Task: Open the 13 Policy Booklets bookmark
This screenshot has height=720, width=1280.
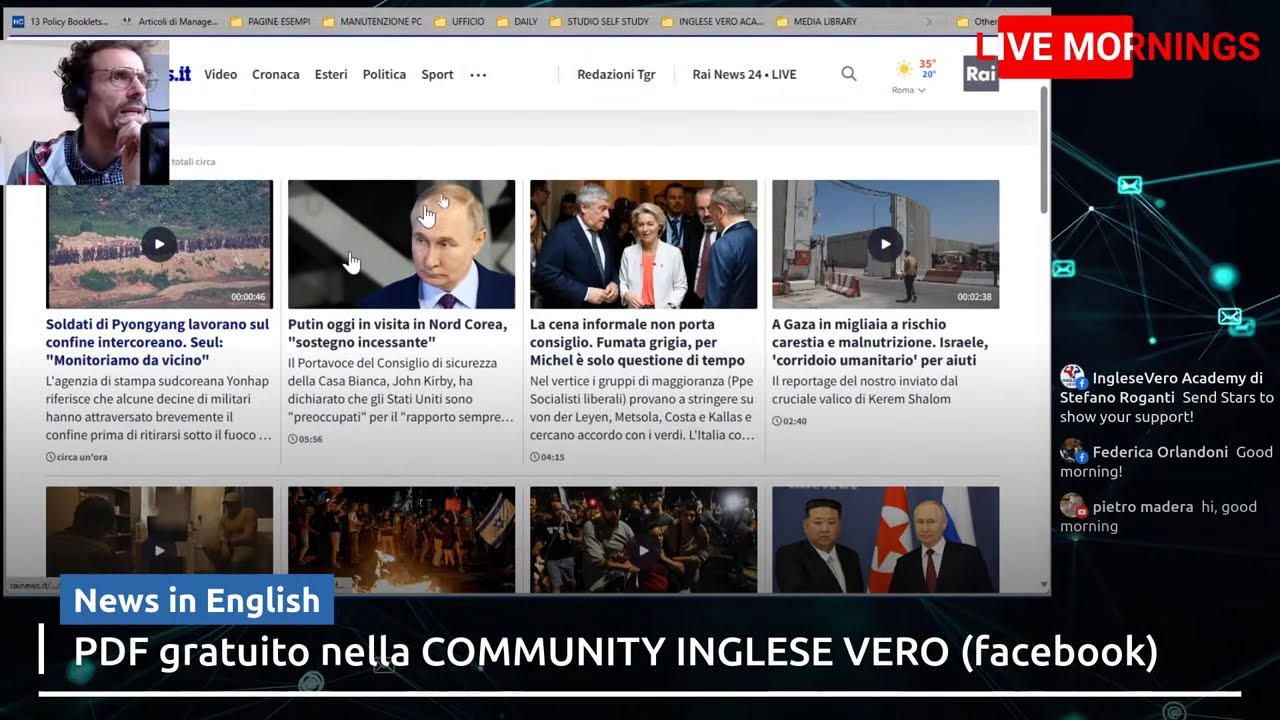Action: (x=60, y=21)
